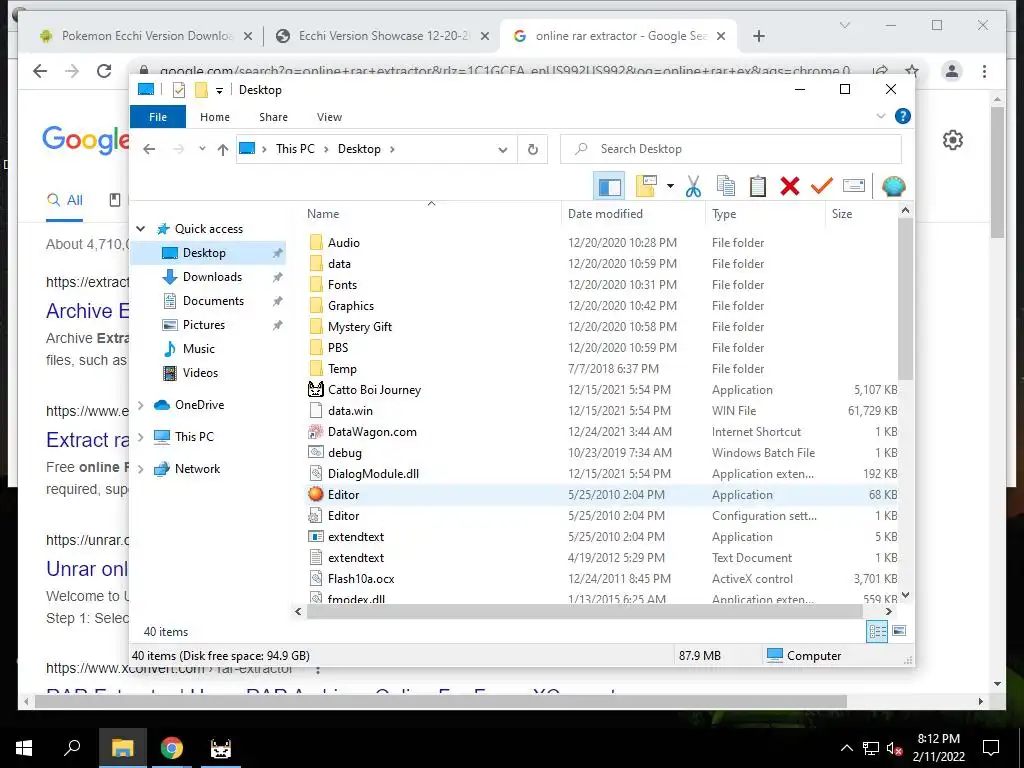Viewport: 1024px width, 768px height.
Task: Open the Explorer Help icon
Action: tap(903, 116)
